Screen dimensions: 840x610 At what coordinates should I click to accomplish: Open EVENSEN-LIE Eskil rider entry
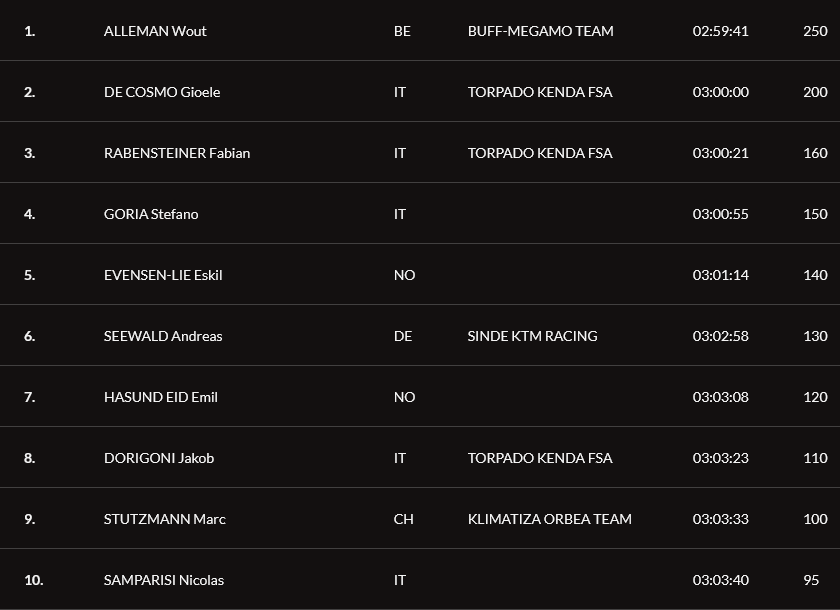click(163, 275)
